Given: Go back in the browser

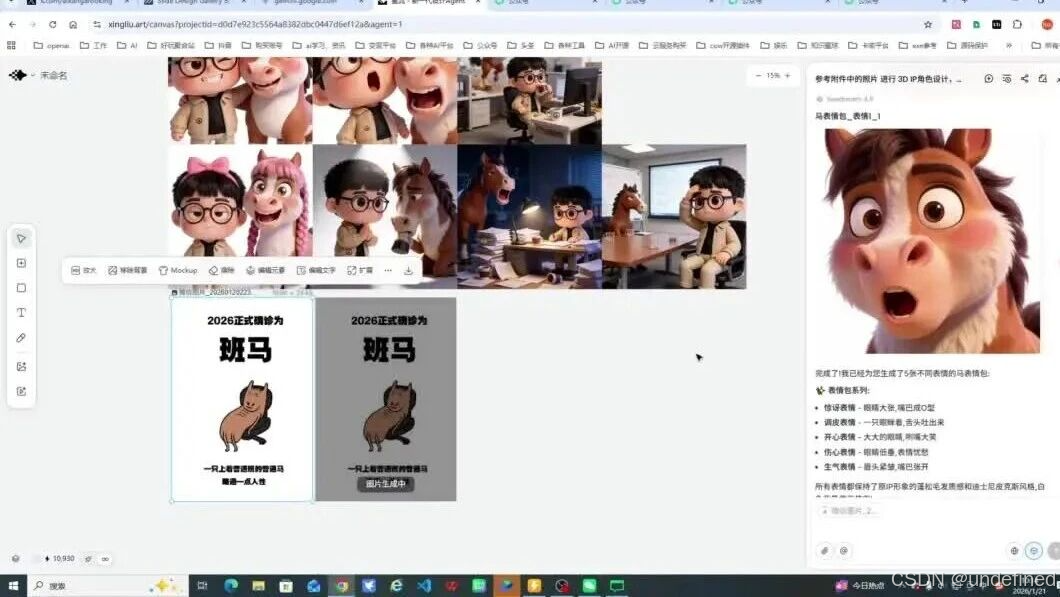Looking at the screenshot, I should coord(12,24).
